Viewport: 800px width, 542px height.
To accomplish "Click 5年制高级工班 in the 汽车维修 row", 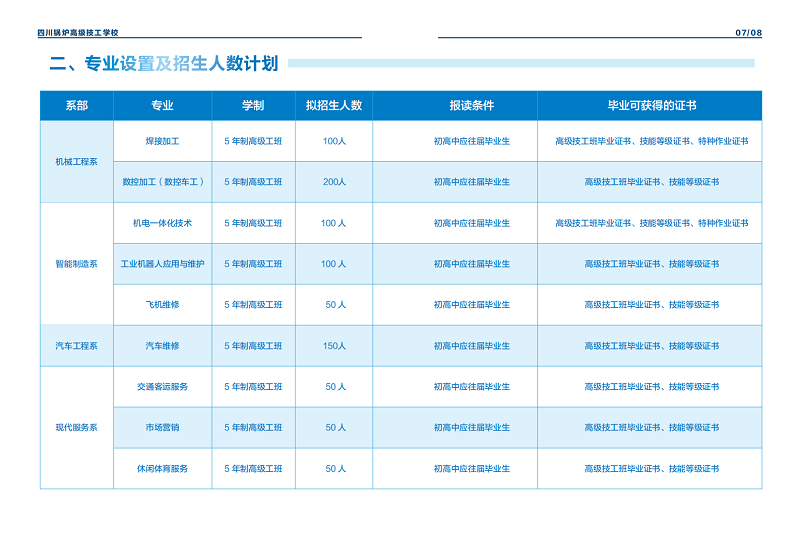I will pyautogui.click(x=253, y=346).
